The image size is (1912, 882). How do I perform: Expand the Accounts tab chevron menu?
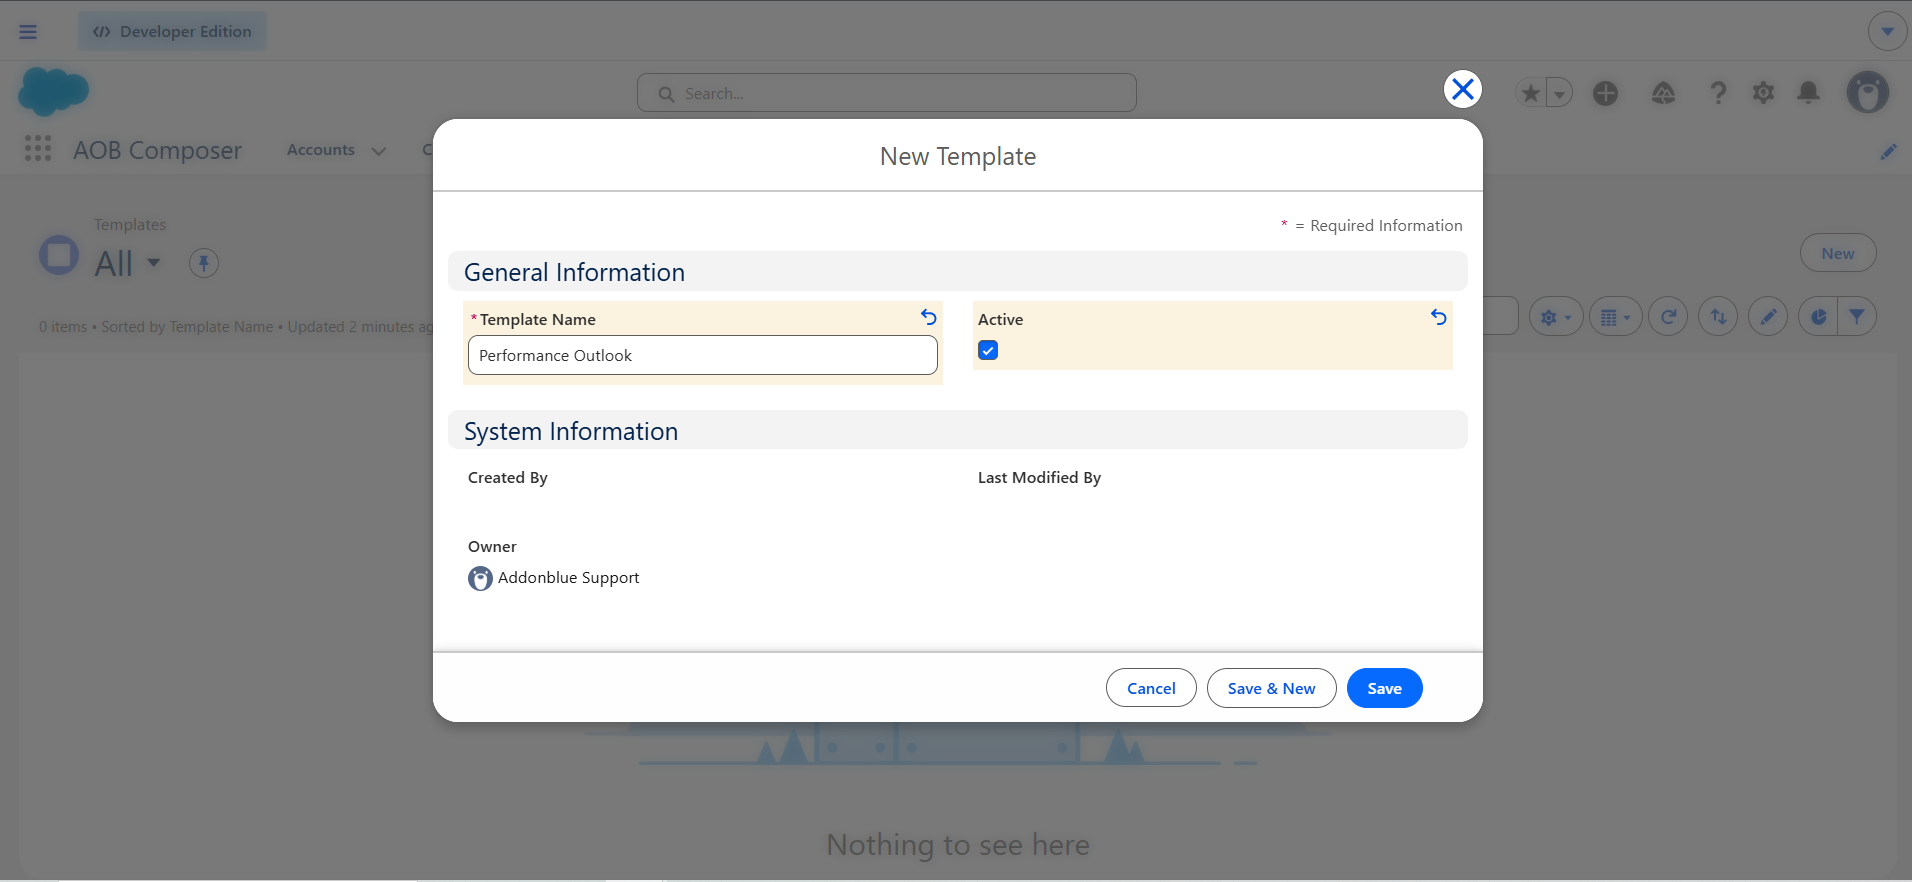pos(379,151)
